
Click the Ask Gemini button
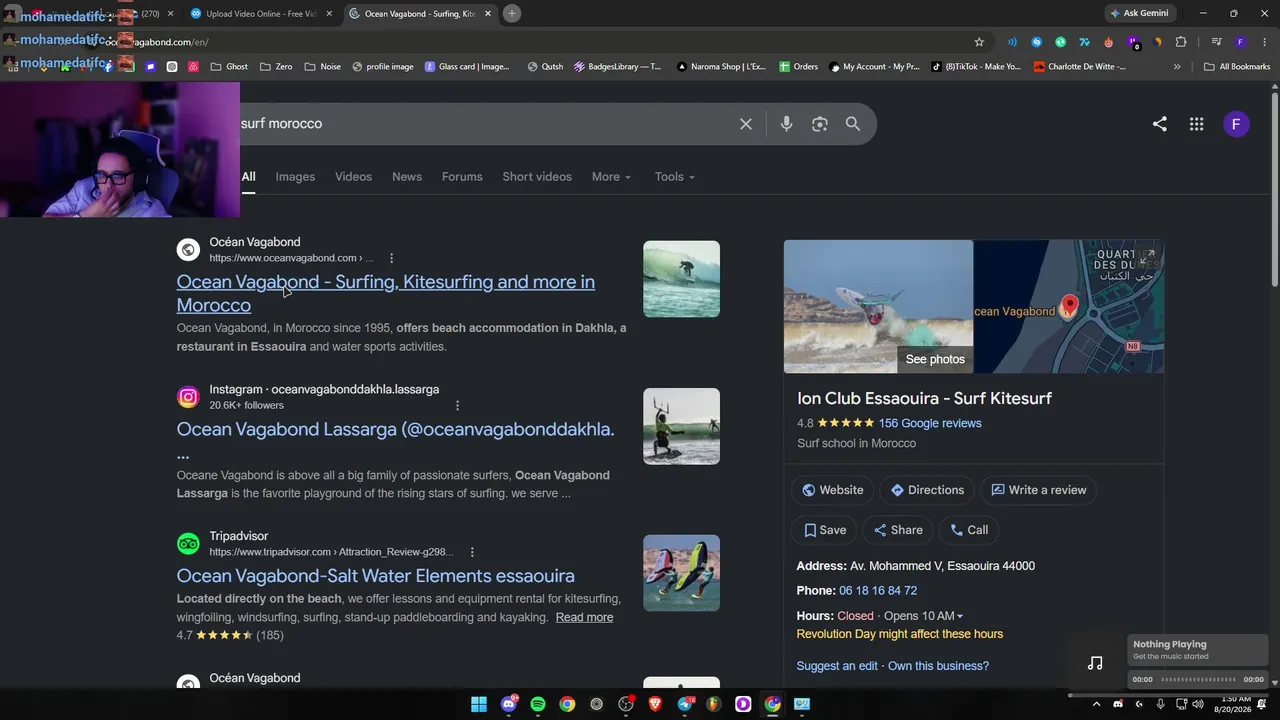point(1139,13)
